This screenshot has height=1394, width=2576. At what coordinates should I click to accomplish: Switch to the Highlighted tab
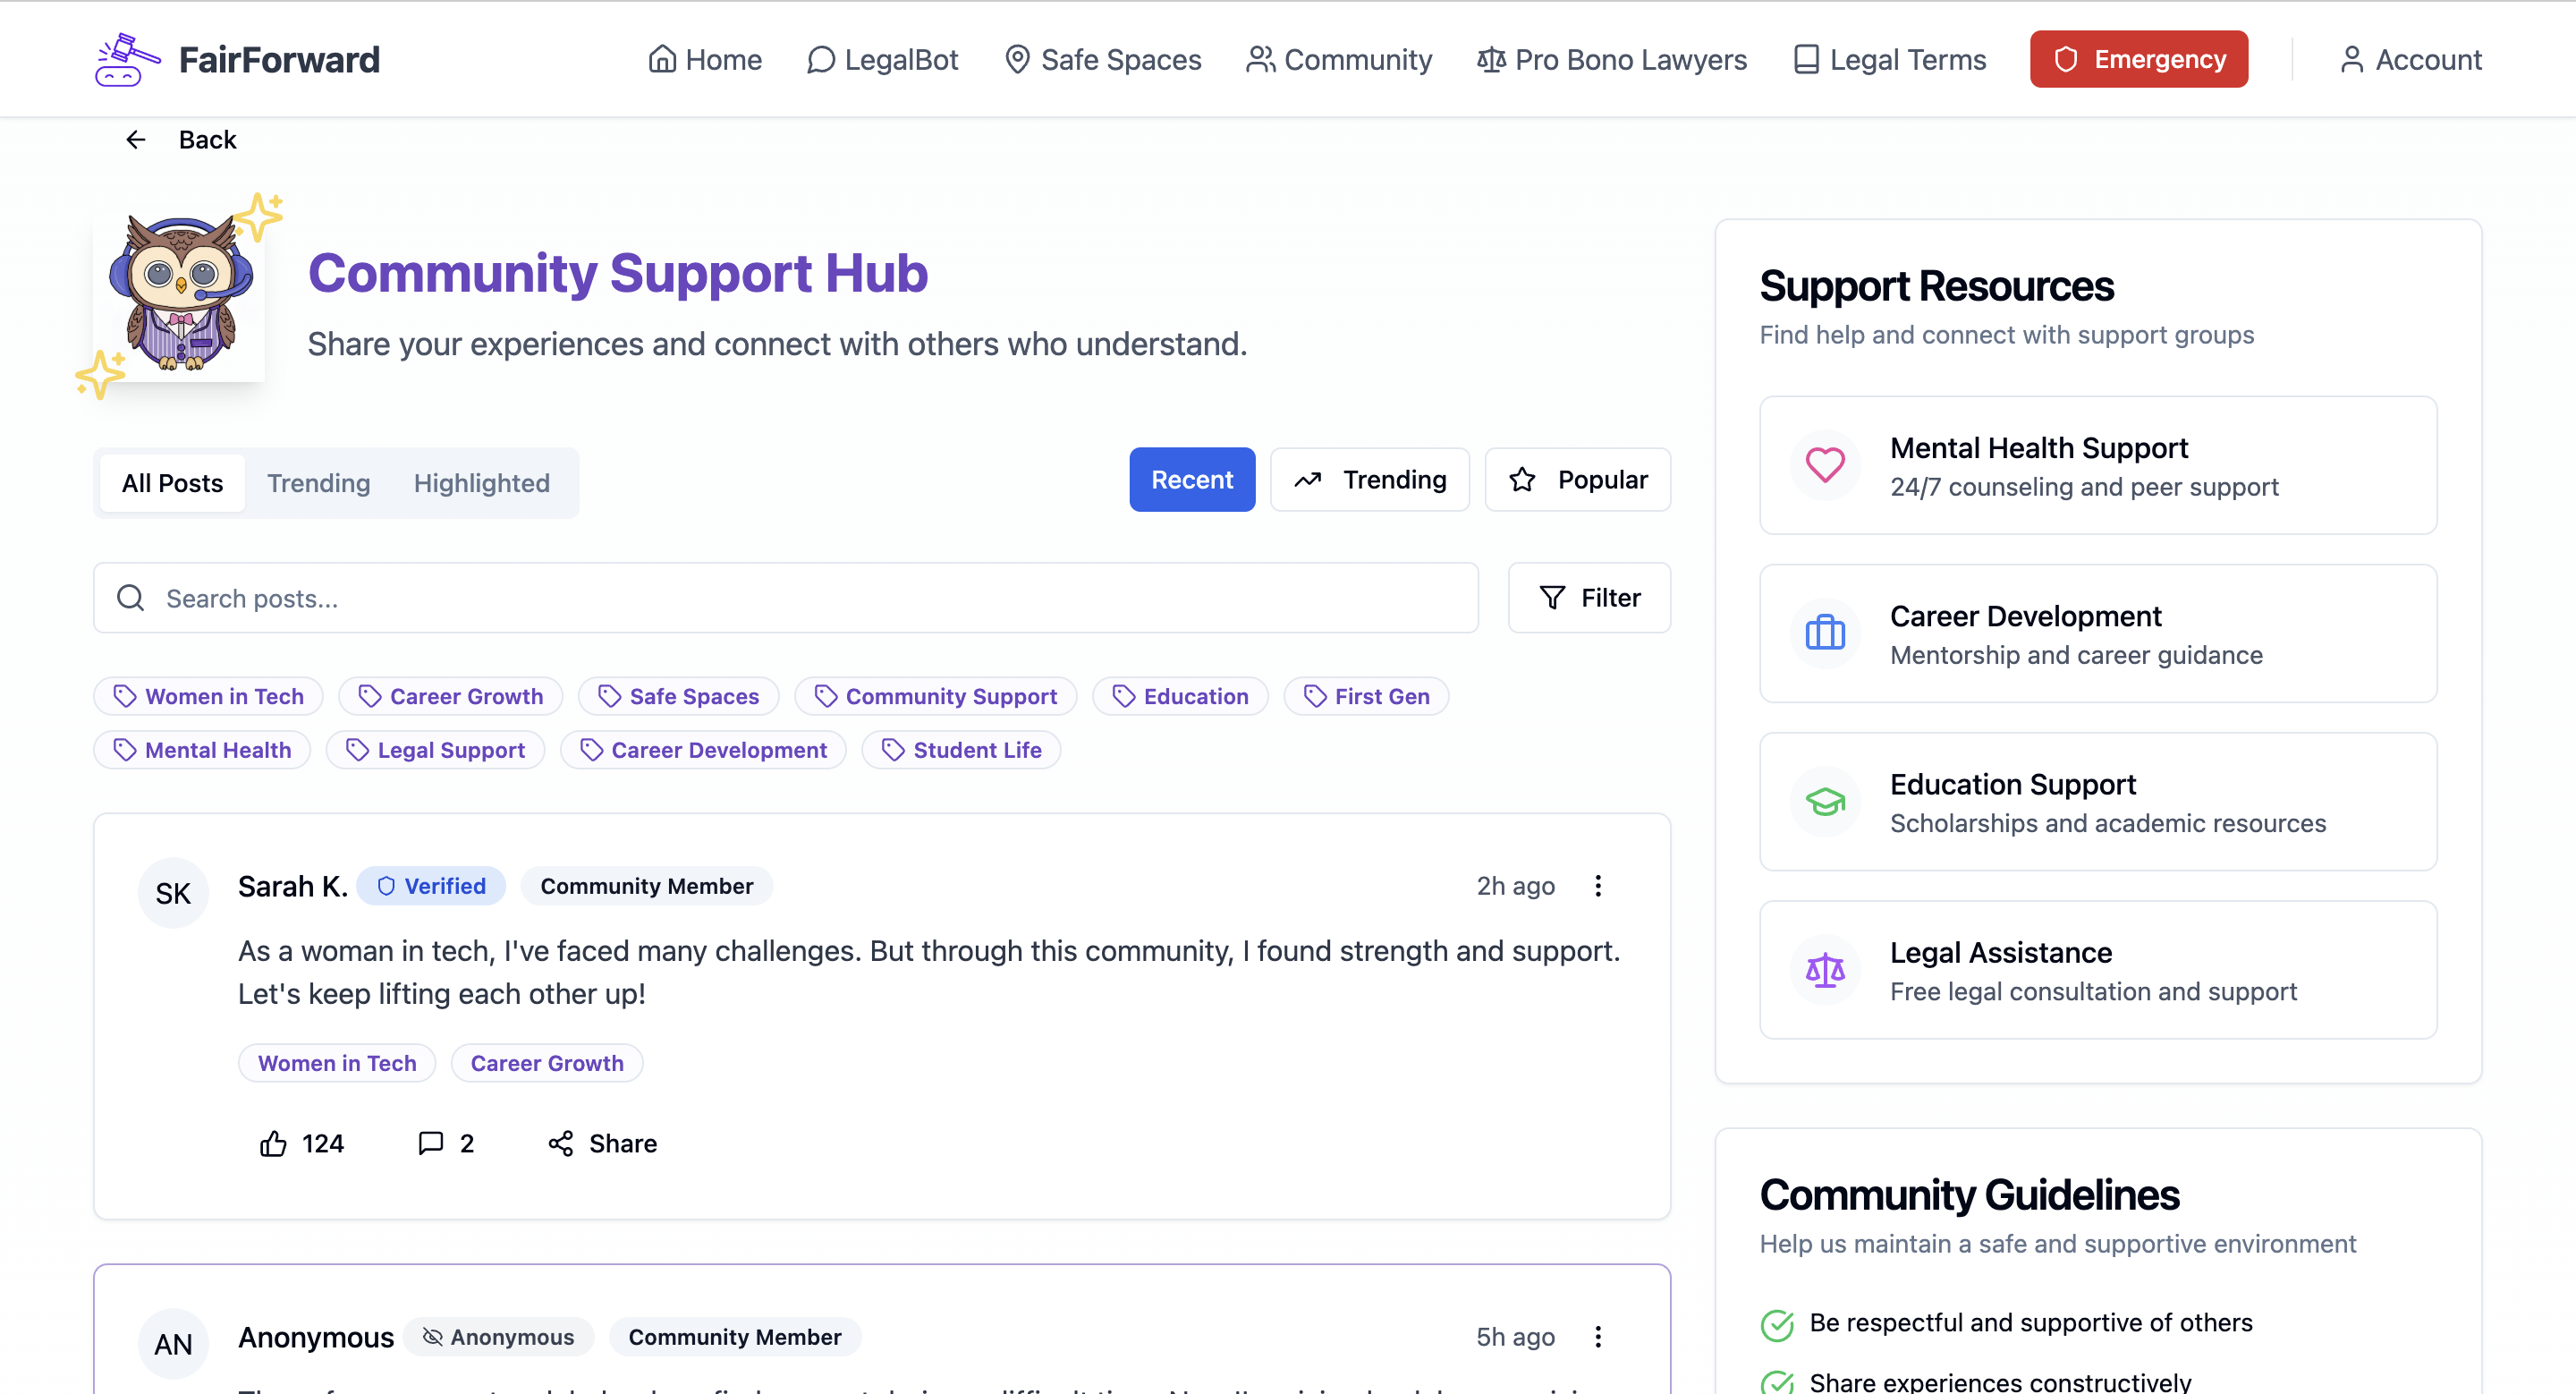[x=481, y=483]
